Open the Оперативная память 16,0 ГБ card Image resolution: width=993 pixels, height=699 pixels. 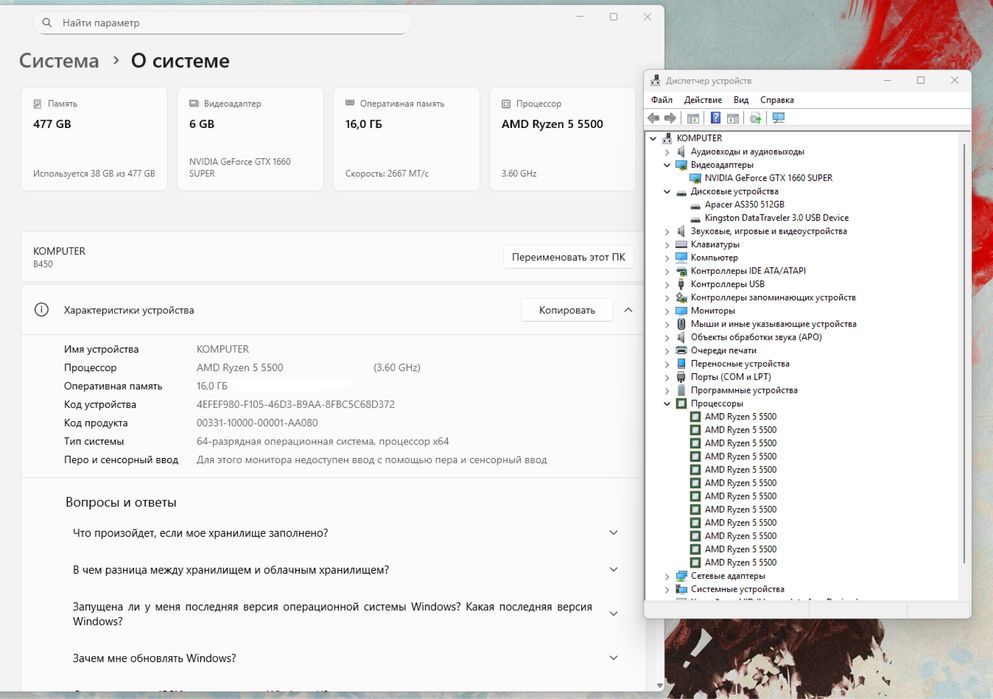[407, 139]
